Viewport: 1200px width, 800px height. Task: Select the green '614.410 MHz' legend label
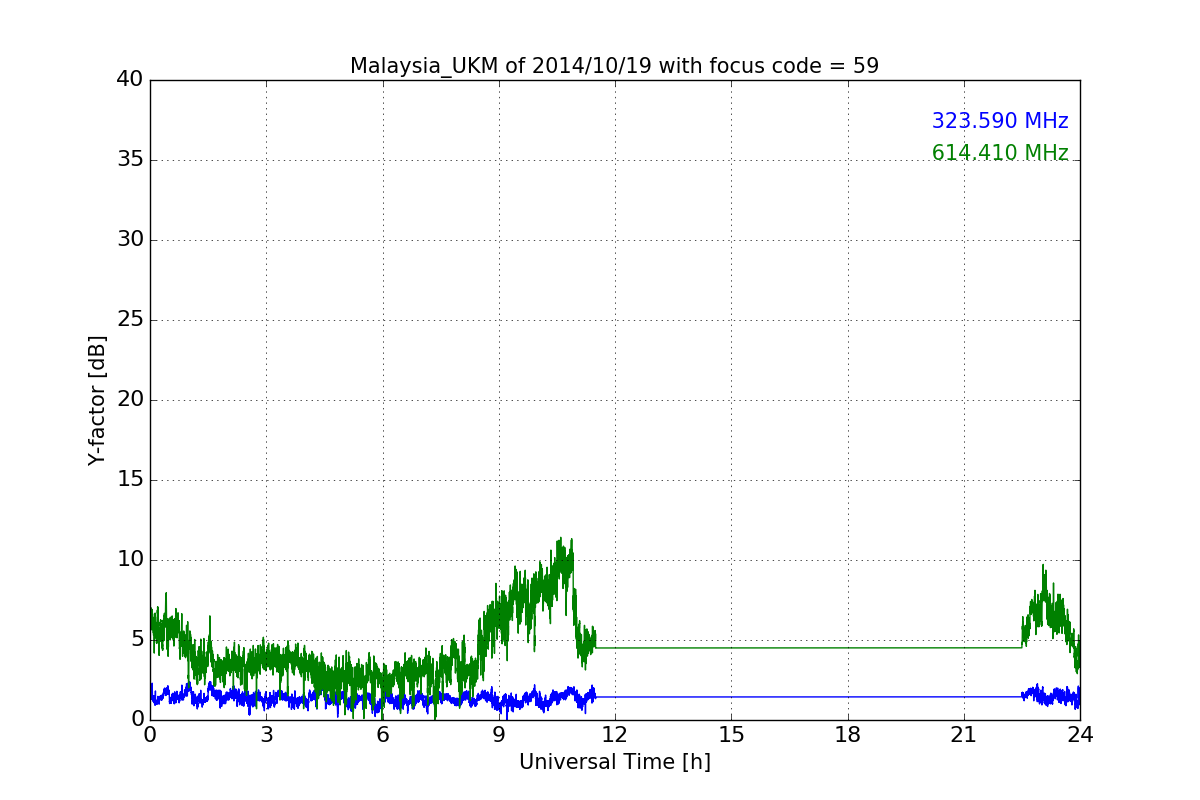coord(1000,153)
